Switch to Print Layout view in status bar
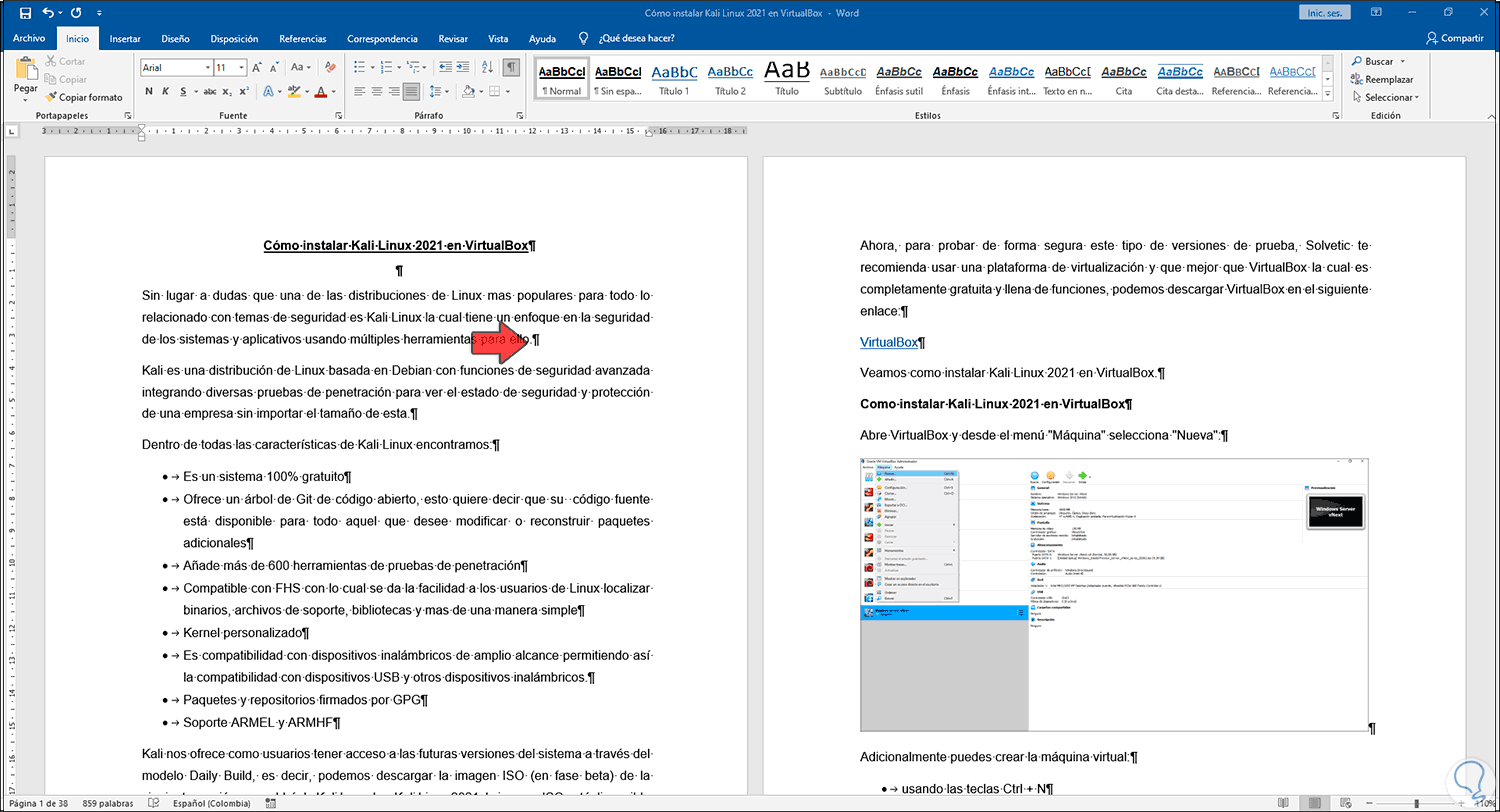This screenshot has height=812, width=1500. [1316, 803]
